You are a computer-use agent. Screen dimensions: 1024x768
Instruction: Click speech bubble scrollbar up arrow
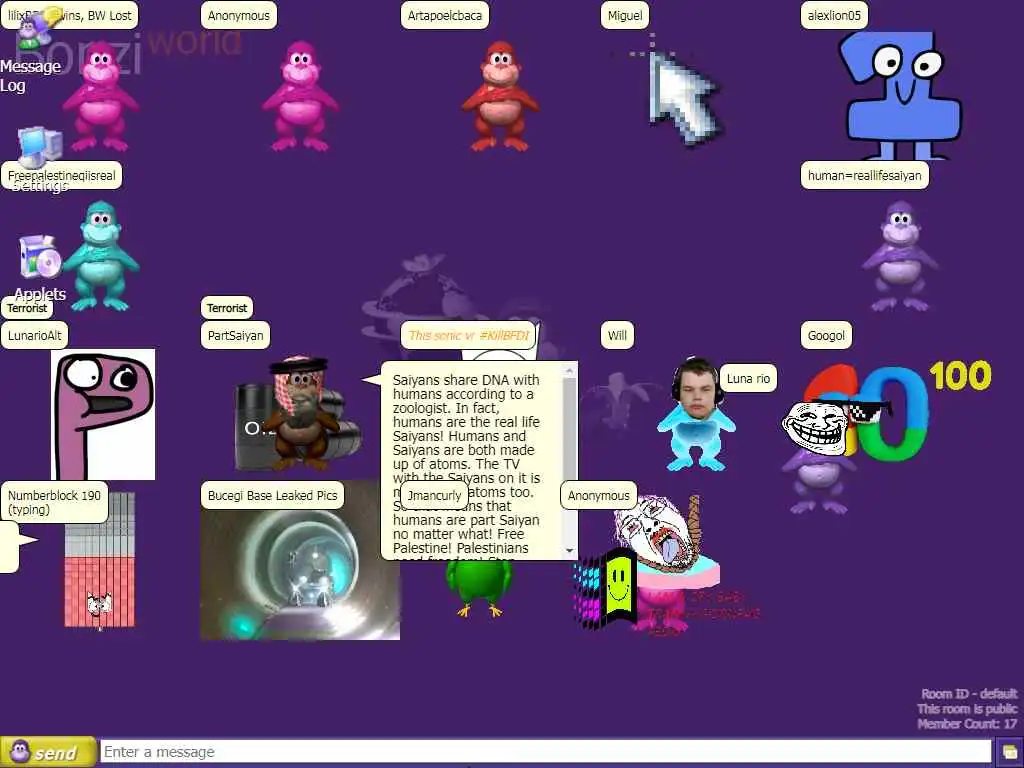[569, 370]
